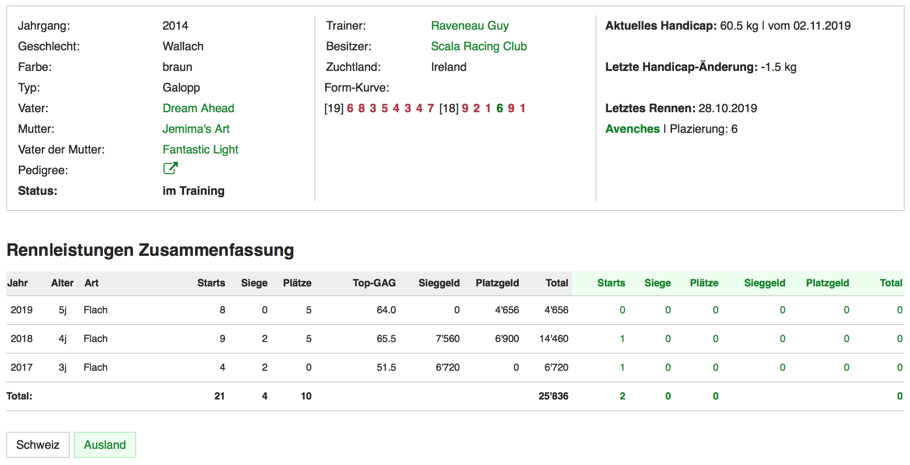Image resolution: width=910 pixels, height=465 pixels.
Task: Open trainer Raveneau Guy's profile
Action: point(469,26)
